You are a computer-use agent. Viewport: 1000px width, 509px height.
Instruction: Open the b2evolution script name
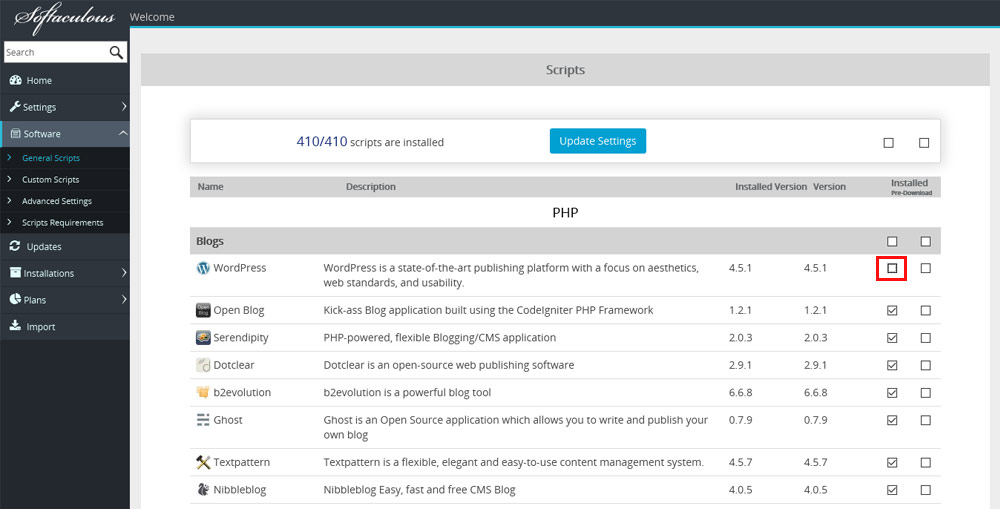pyautogui.click(x=242, y=392)
